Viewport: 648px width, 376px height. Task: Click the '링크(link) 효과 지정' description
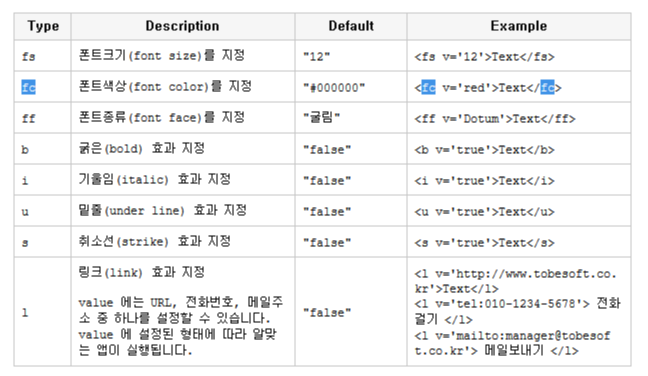[142, 272]
